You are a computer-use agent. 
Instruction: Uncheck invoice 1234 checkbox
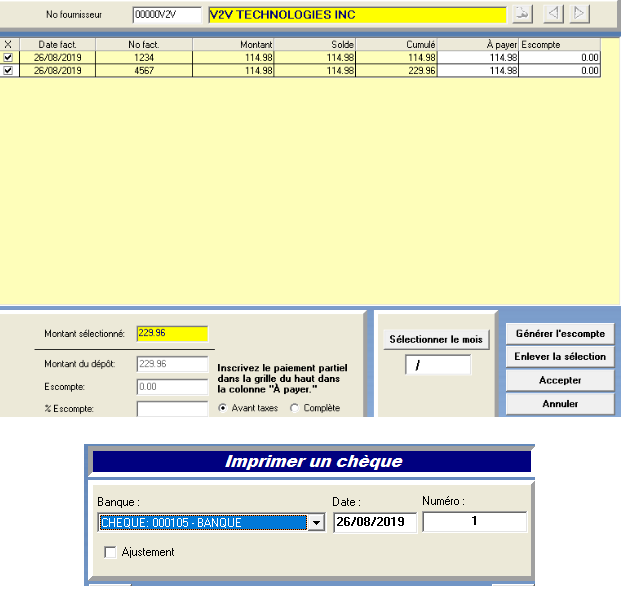pyautogui.click(x=8, y=57)
